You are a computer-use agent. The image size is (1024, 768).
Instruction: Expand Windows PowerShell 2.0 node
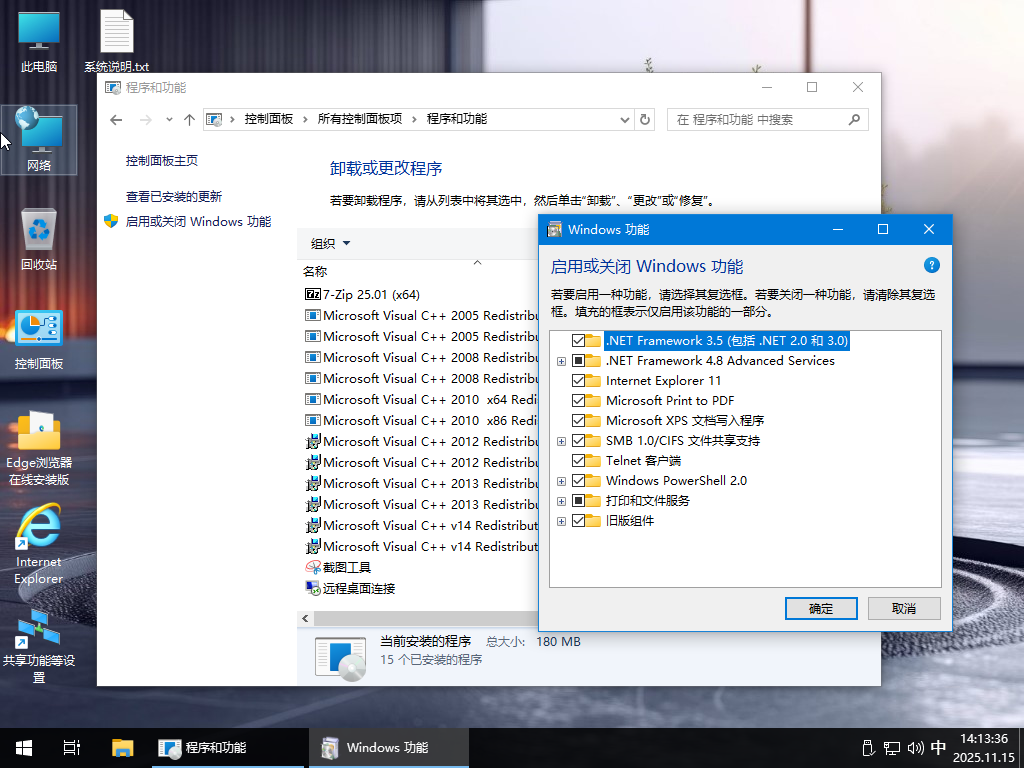[x=561, y=481]
